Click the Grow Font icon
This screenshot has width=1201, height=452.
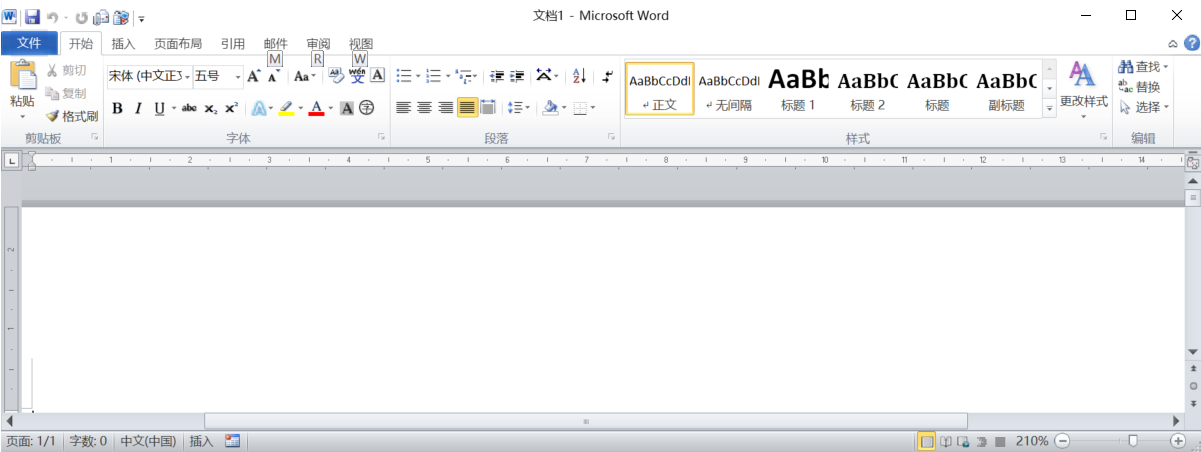(x=253, y=76)
